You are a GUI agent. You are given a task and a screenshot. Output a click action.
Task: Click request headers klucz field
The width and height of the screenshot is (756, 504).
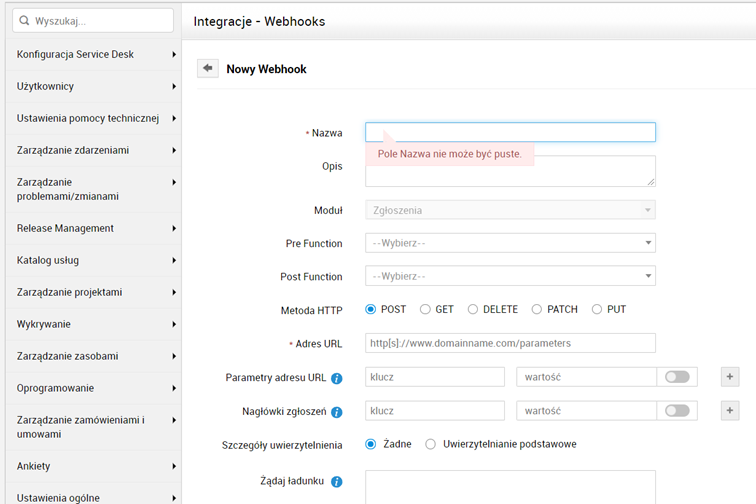(x=435, y=410)
